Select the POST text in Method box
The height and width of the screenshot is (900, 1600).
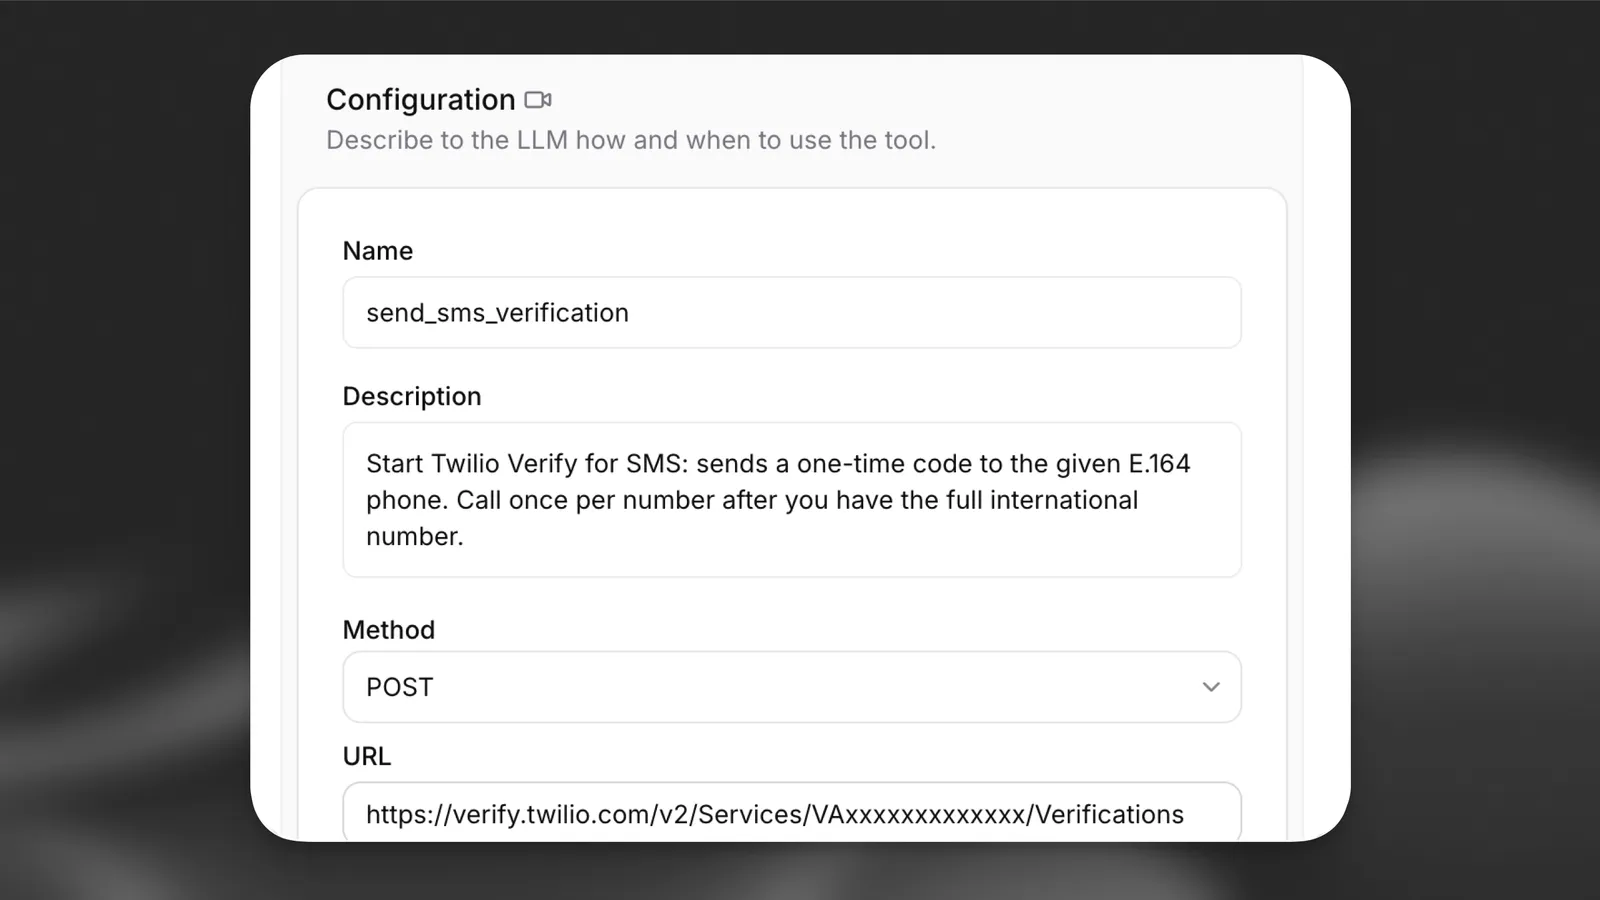pyautogui.click(x=399, y=688)
